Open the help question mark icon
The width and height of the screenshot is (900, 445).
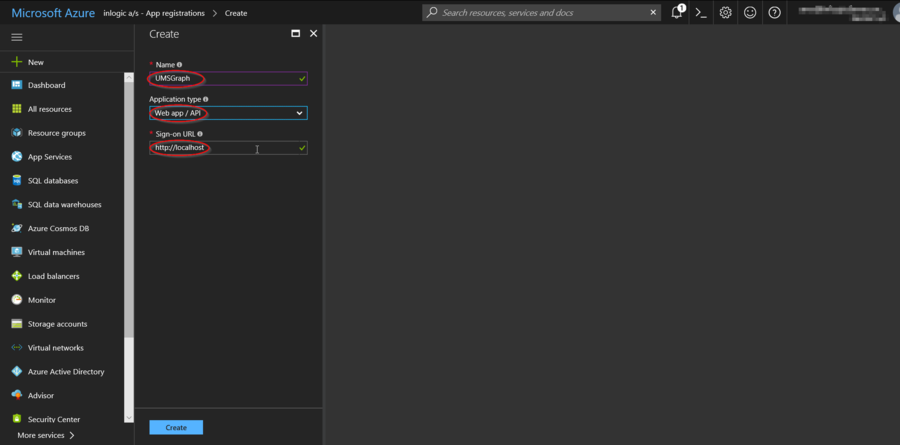click(x=774, y=13)
